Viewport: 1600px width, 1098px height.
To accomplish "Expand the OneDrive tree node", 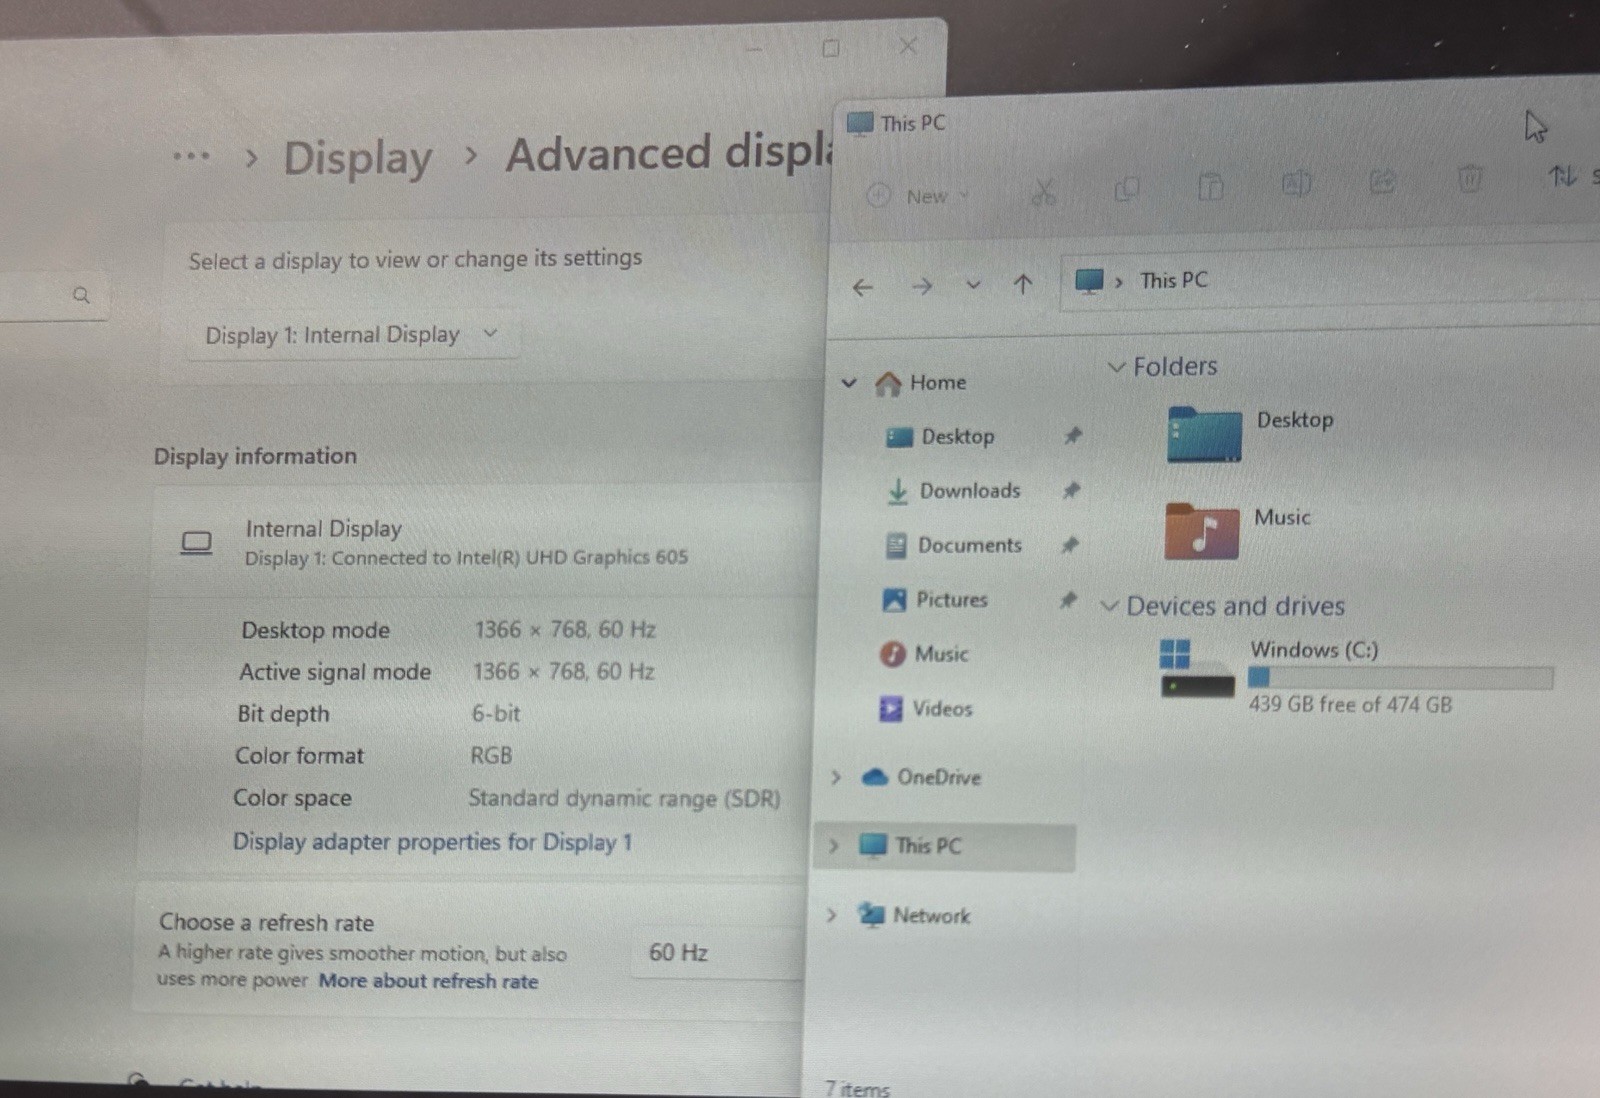I will coord(836,777).
